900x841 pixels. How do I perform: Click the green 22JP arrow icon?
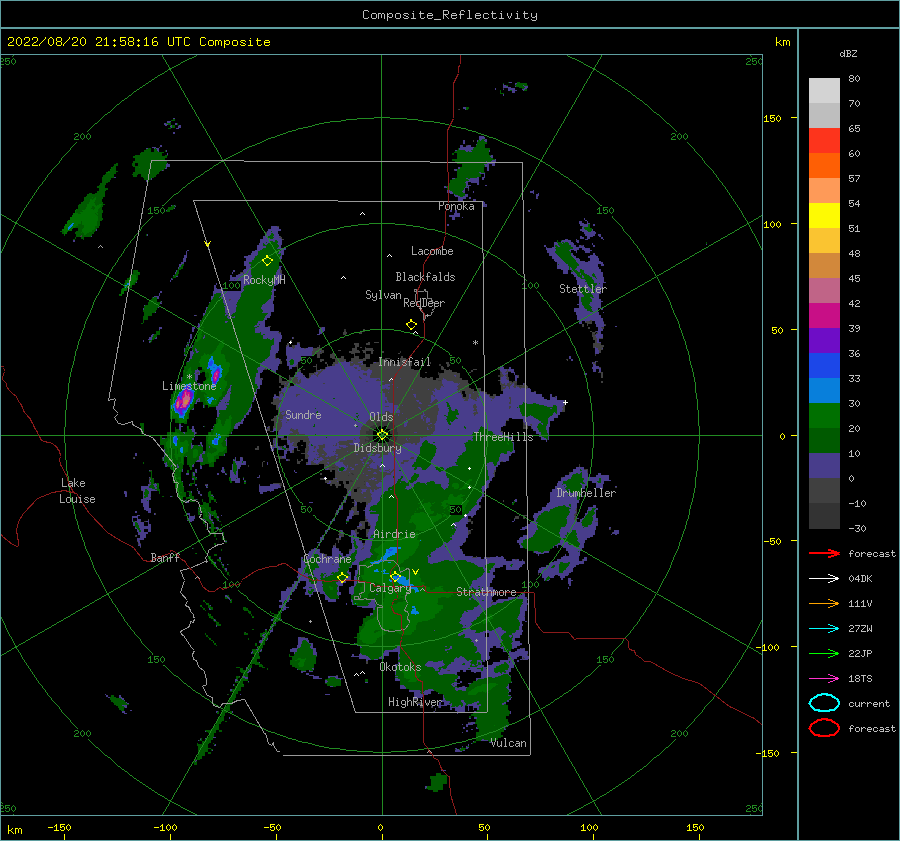[824, 653]
